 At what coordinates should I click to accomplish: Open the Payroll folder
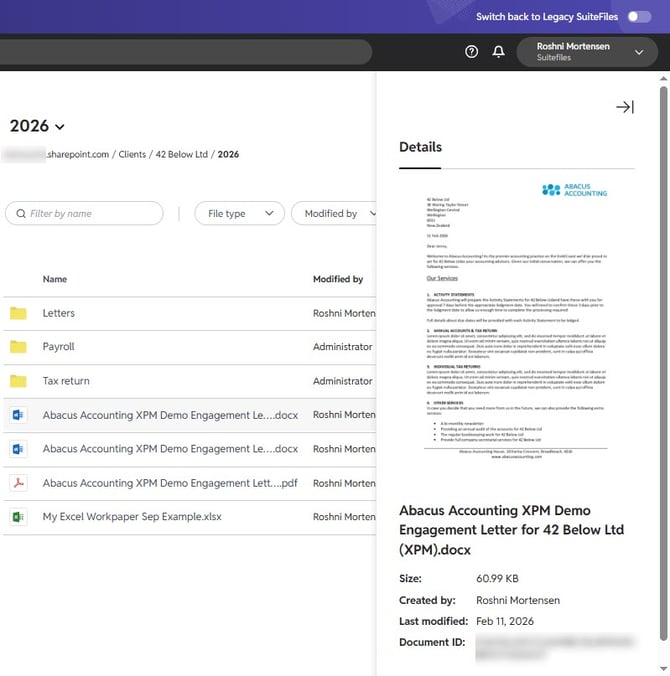pos(59,347)
